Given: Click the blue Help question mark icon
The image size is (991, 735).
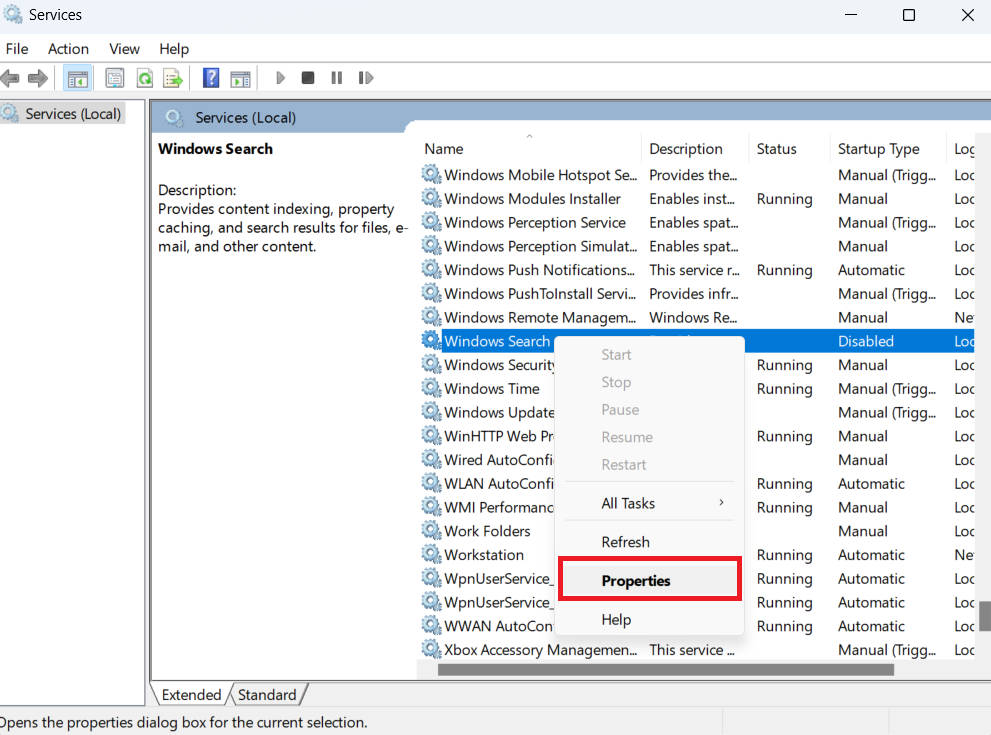Looking at the screenshot, I should 211,78.
